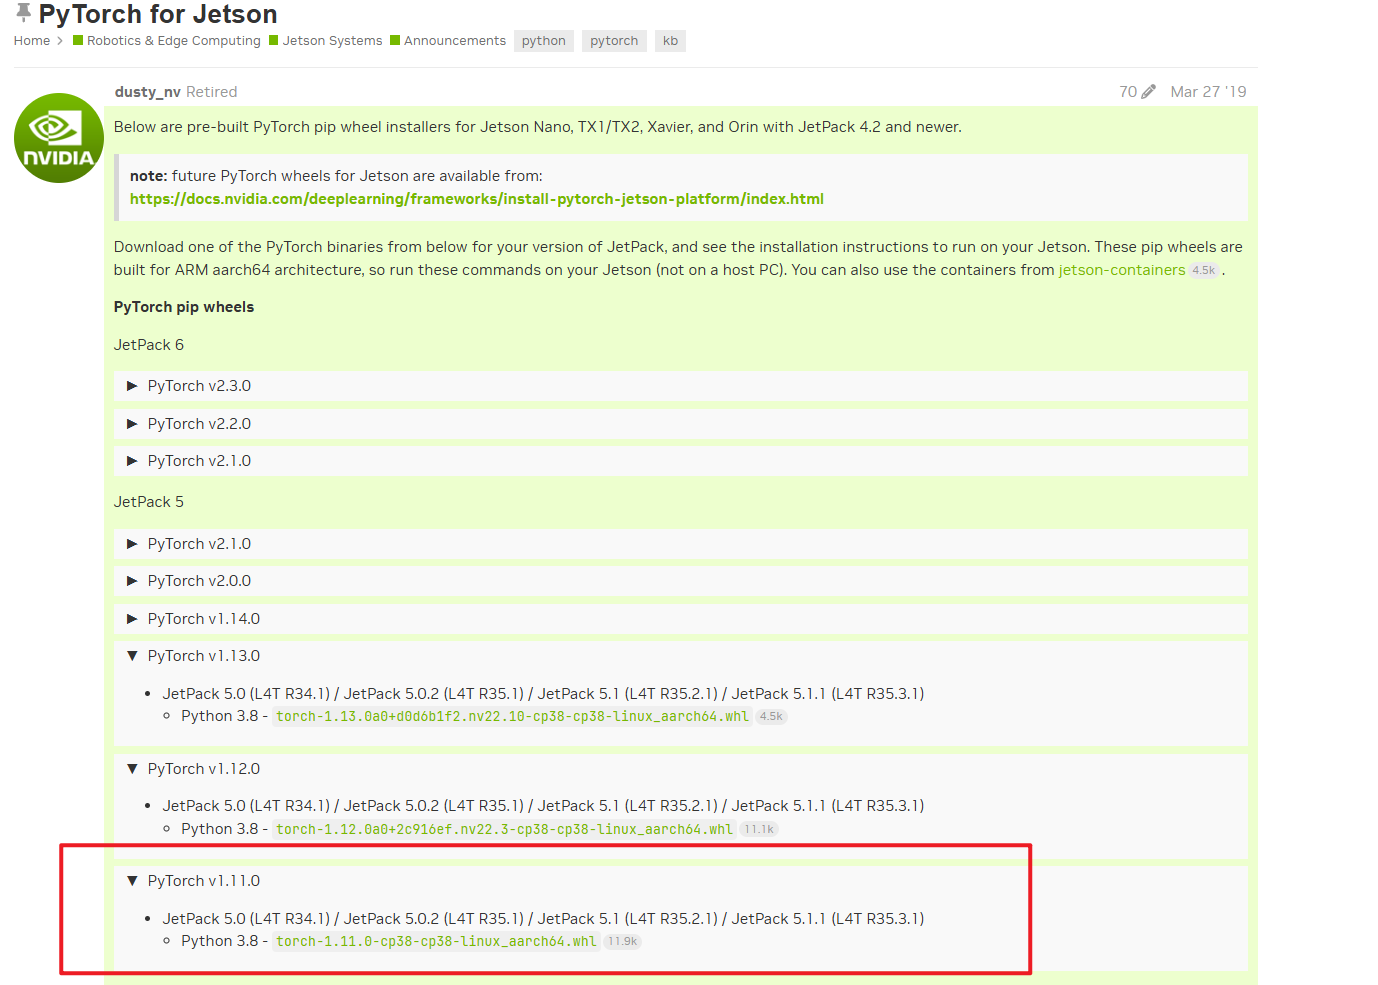This screenshot has height=985, width=1378.
Task: Expand JetPack 6 PyTorch v2.3.0 section
Action: [x=681, y=386]
